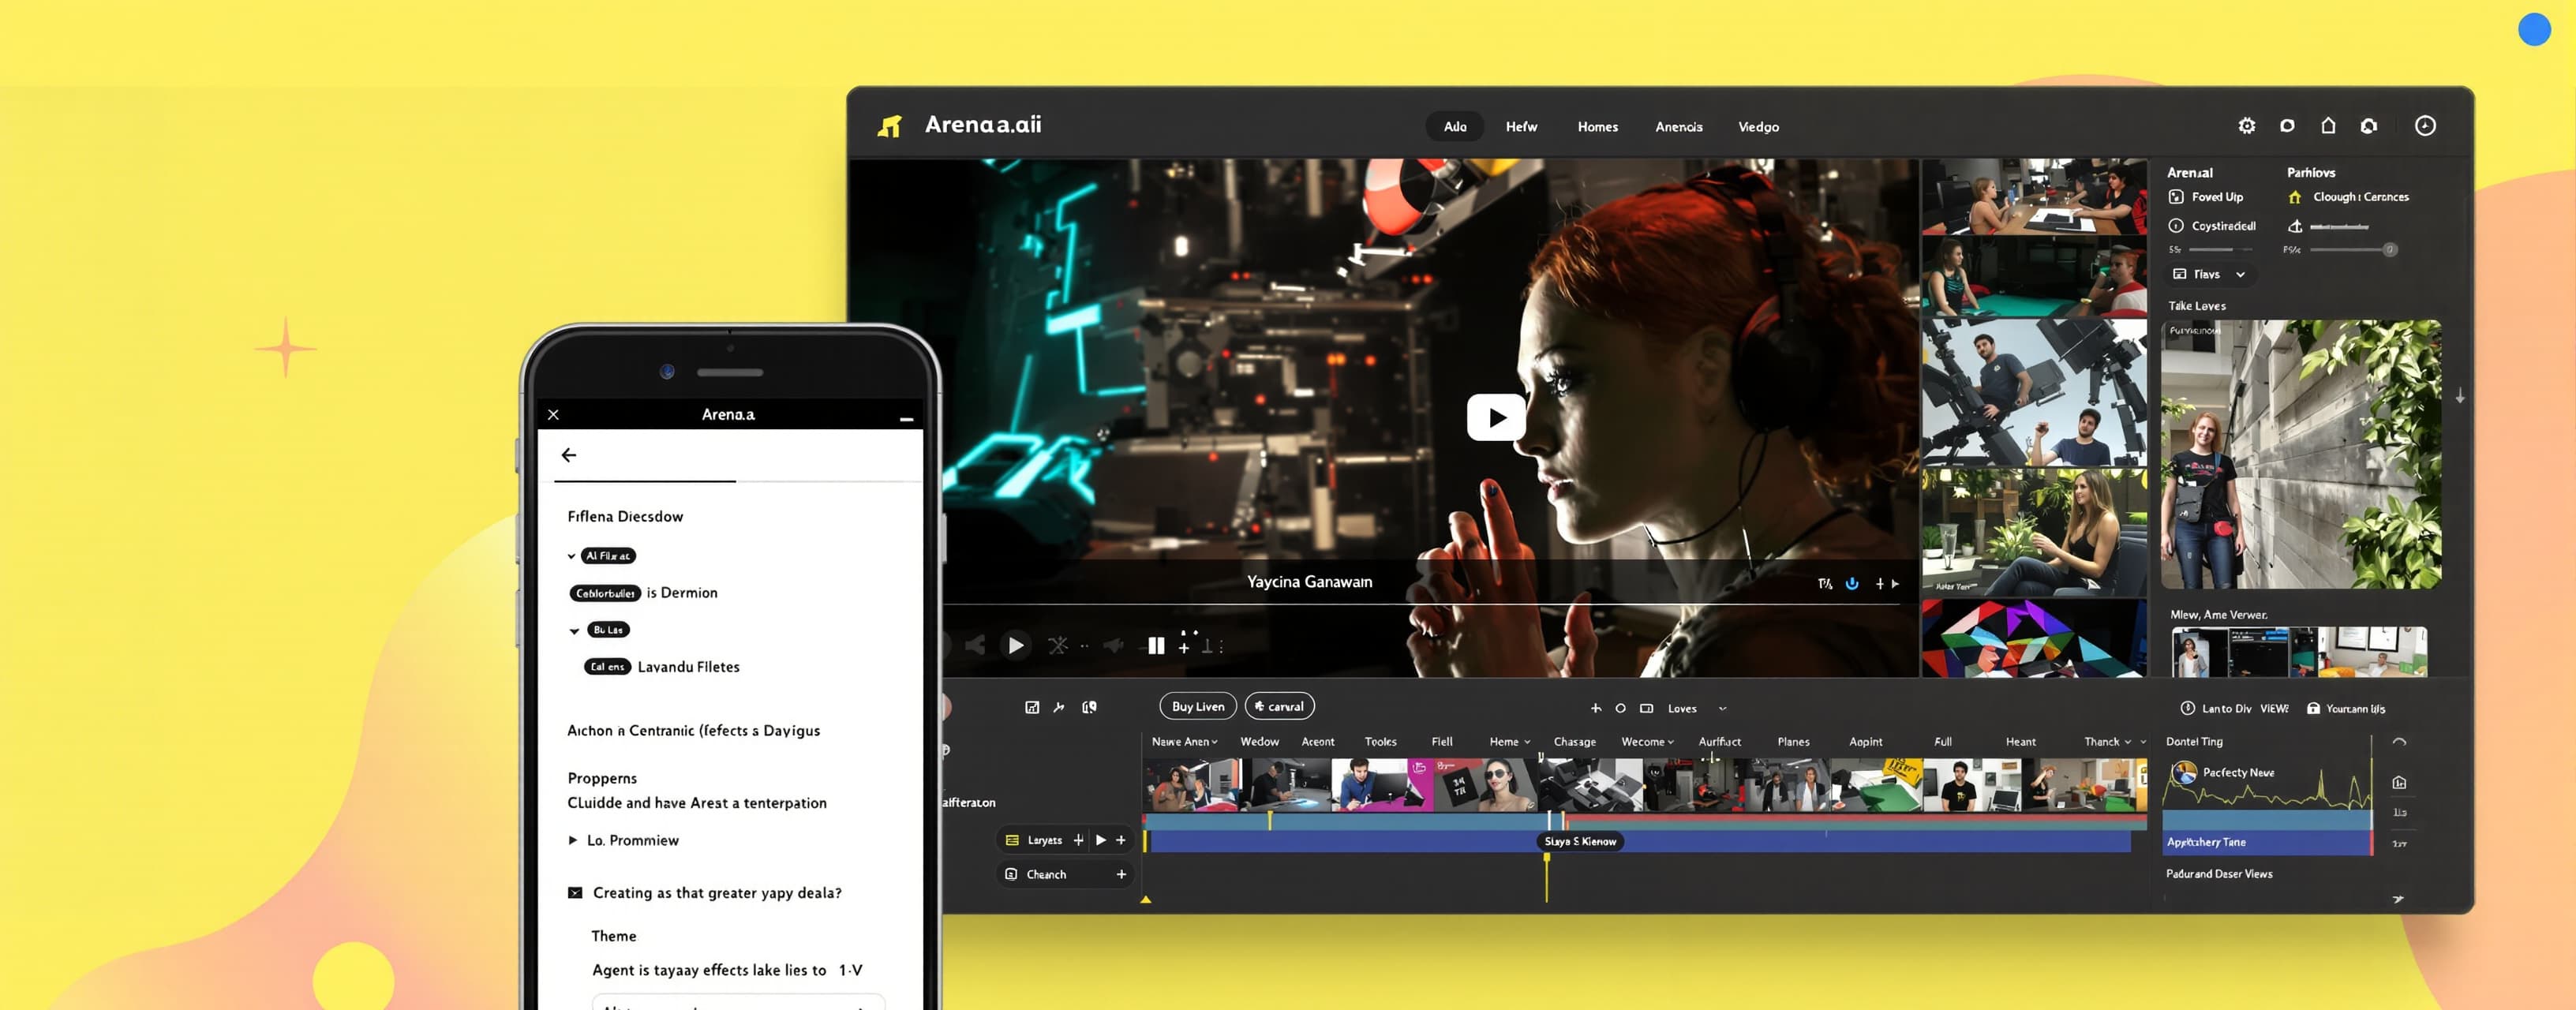Click the blue power icon on video overlay
Screen dimensions: 2576x1010
point(1852,583)
